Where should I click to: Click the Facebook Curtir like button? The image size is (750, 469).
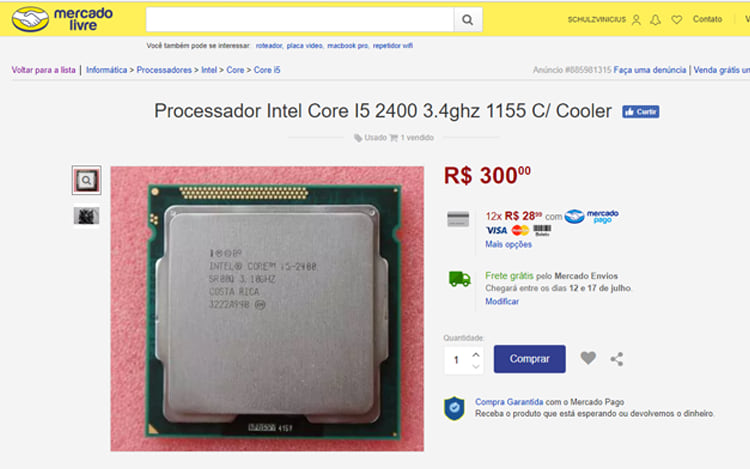640,112
